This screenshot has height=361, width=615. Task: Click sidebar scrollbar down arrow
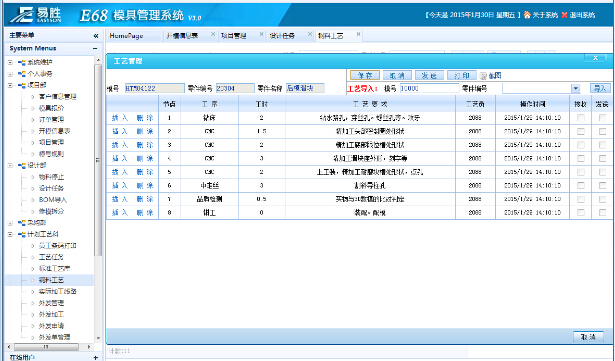[x=98, y=338]
